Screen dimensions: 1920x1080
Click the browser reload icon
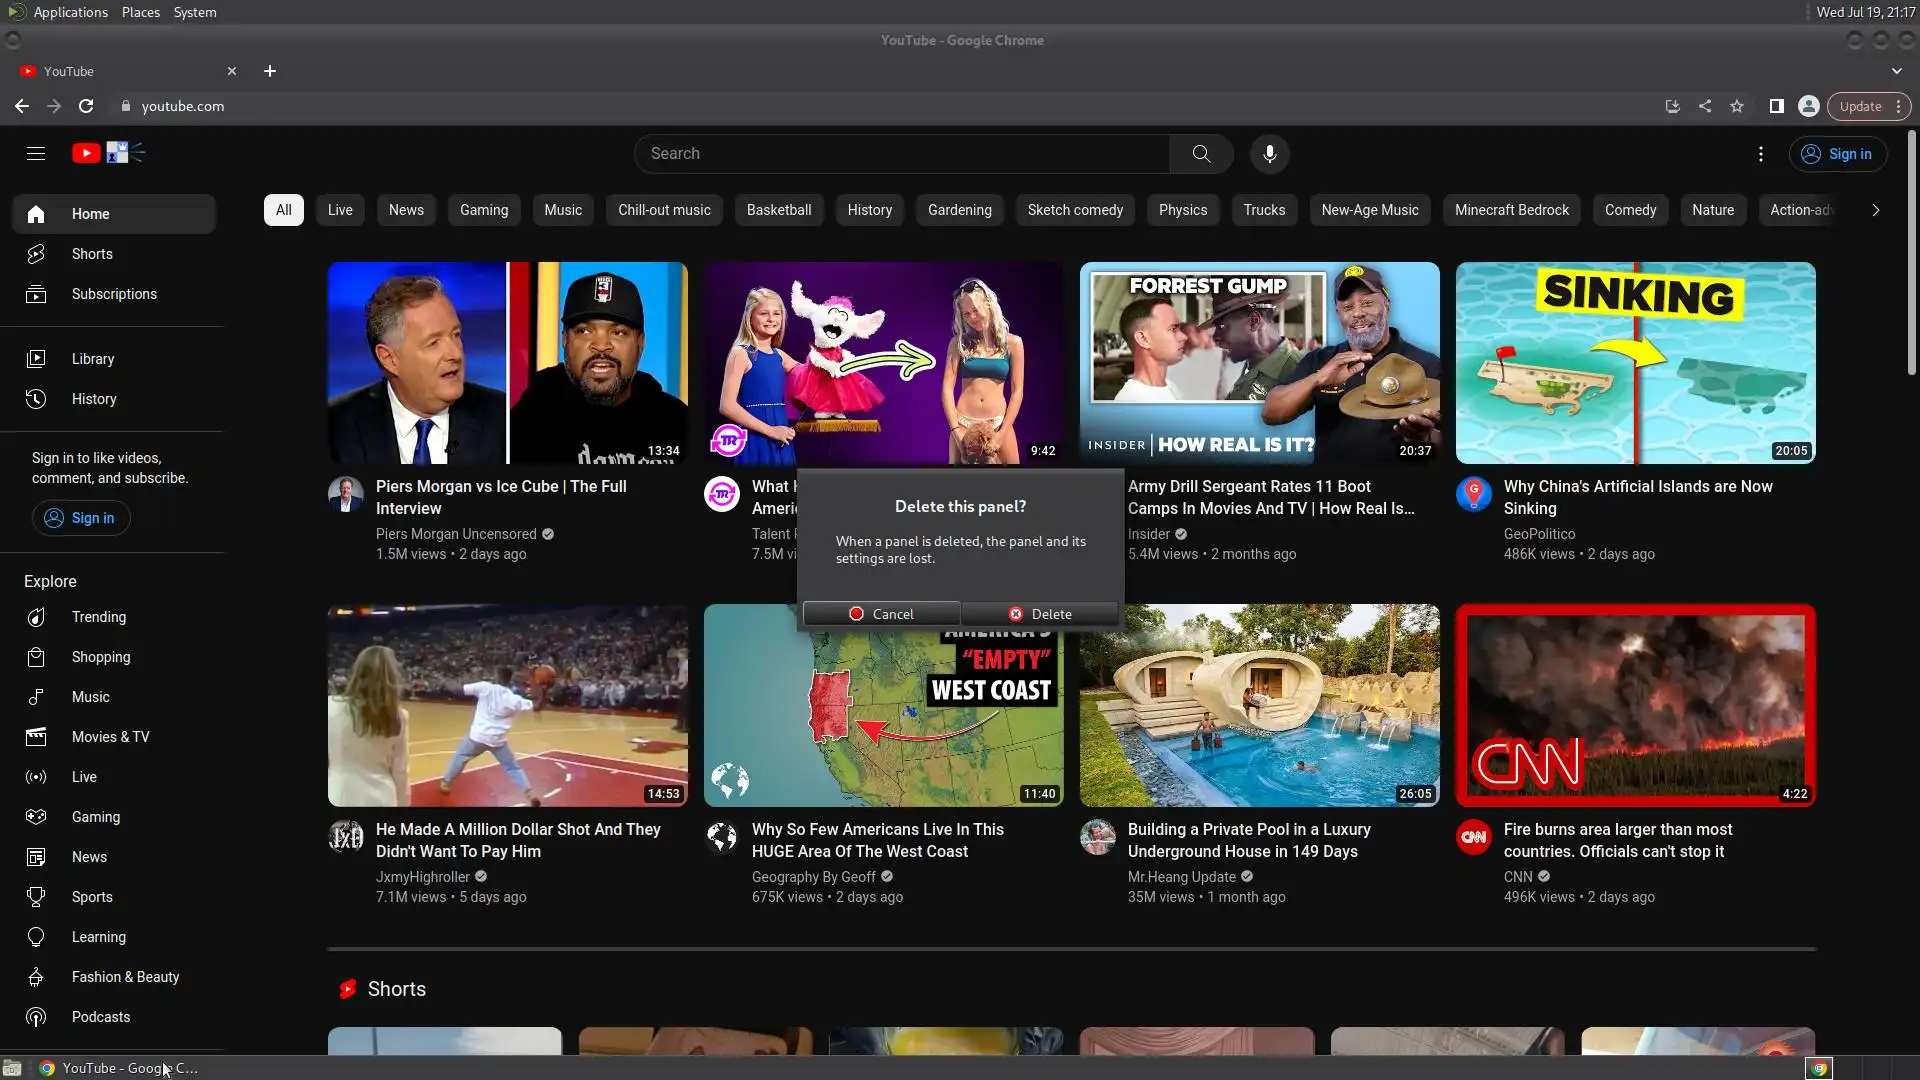(x=86, y=106)
